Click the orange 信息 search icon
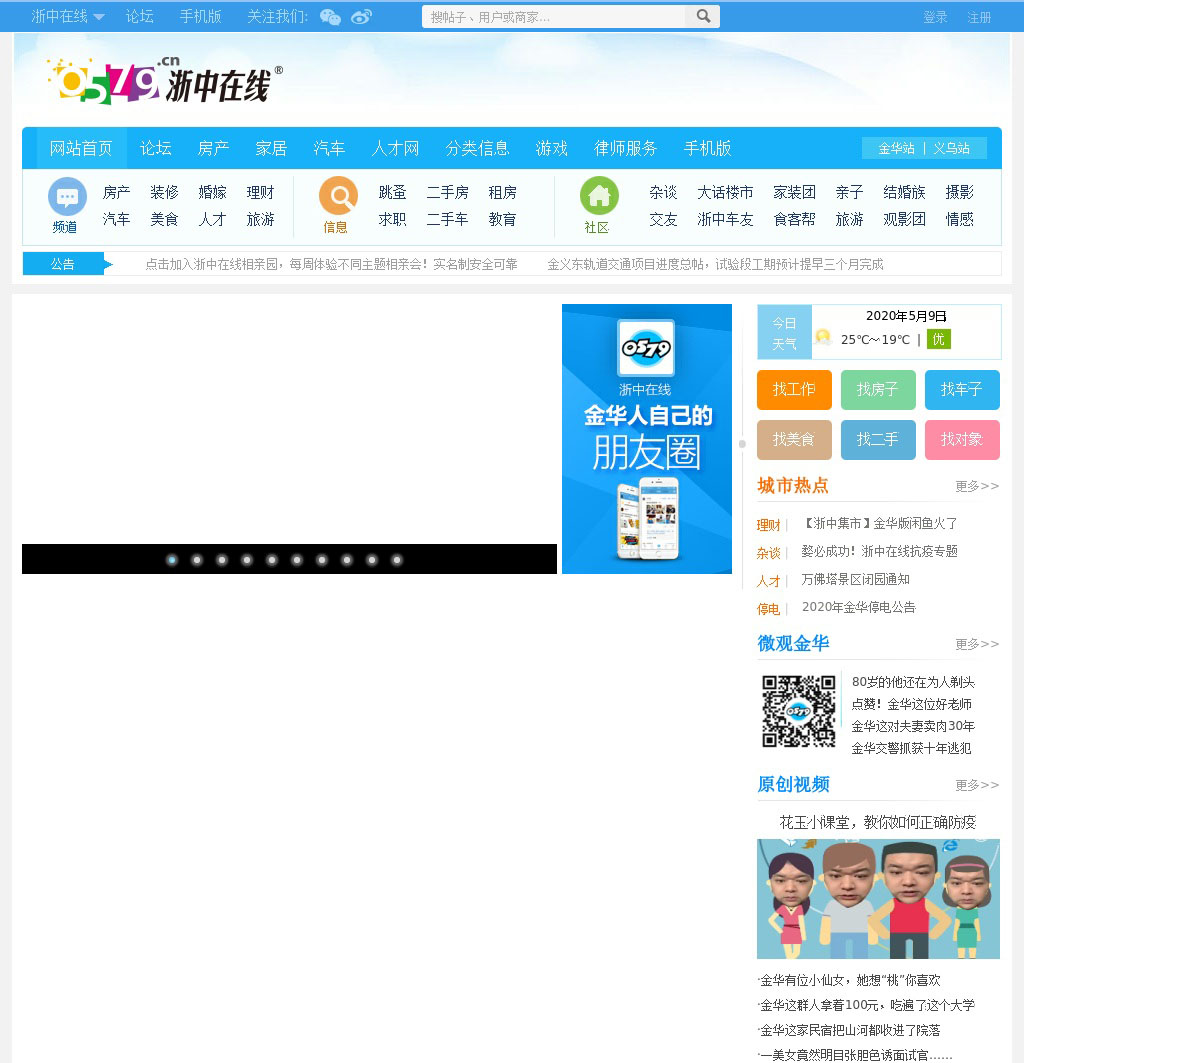1200x1063 pixels. click(x=338, y=196)
